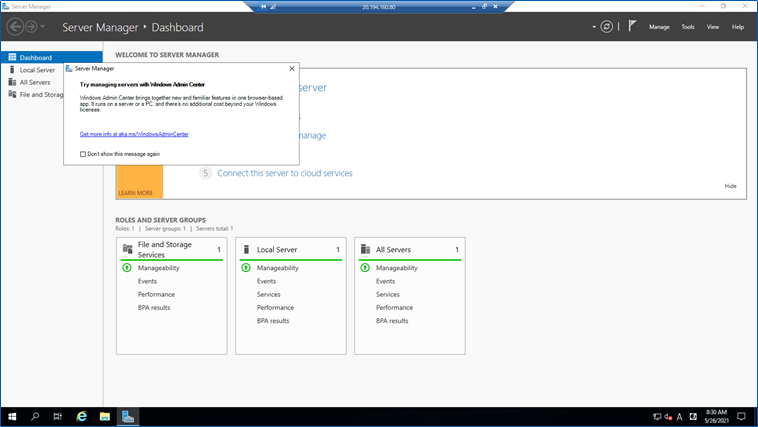The width and height of the screenshot is (758, 427).
Task: Open the Manage menu
Action: 659,27
